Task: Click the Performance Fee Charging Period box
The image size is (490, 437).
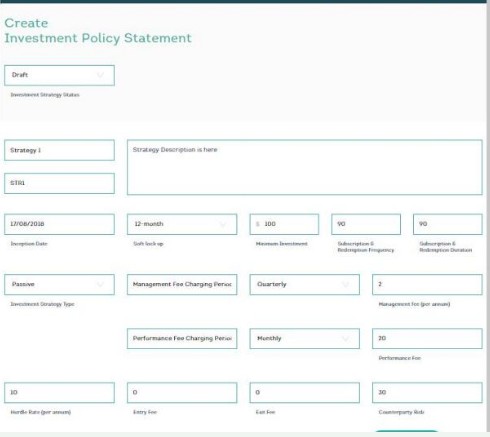Action: (182, 339)
